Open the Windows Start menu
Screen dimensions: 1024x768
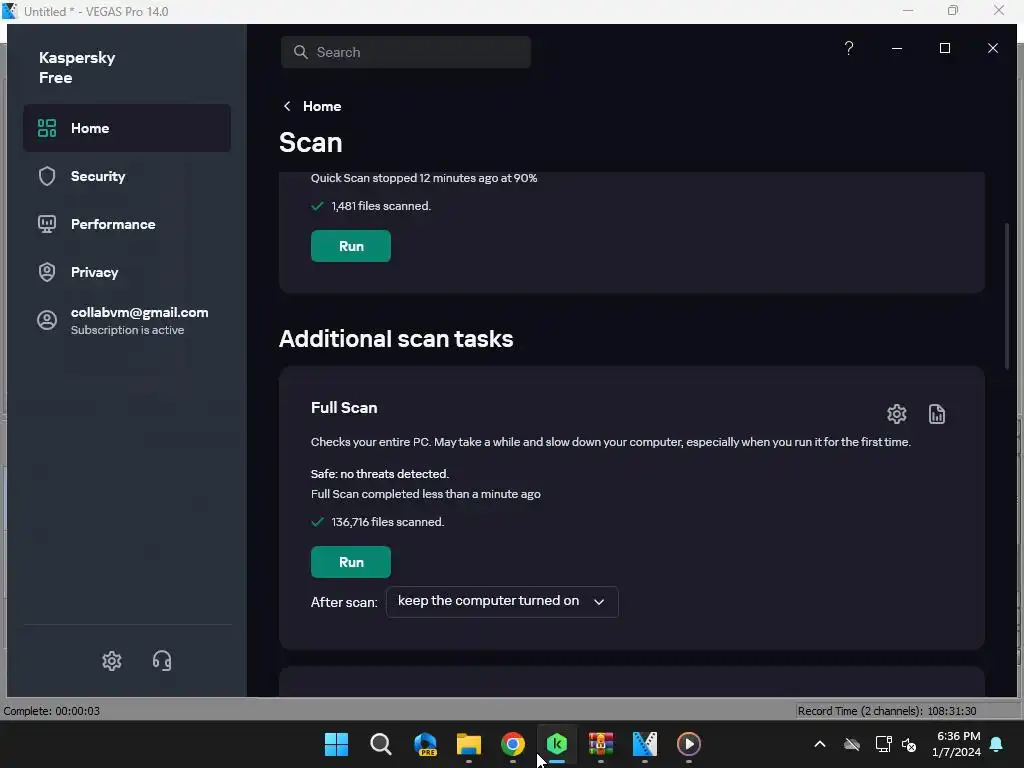[337, 744]
